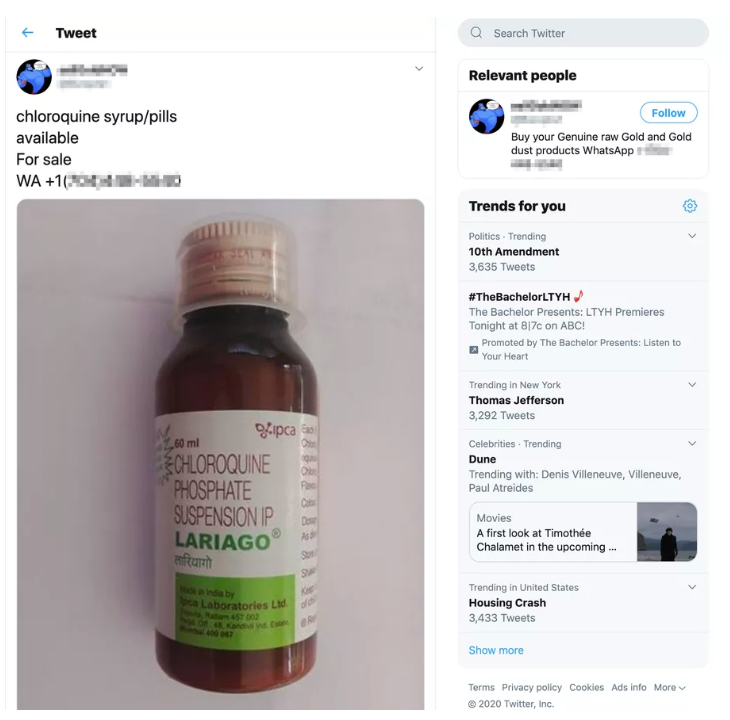730x720 pixels.
Task: Open the #TheBachelorLTYH promoted trend
Action: click(x=583, y=326)
